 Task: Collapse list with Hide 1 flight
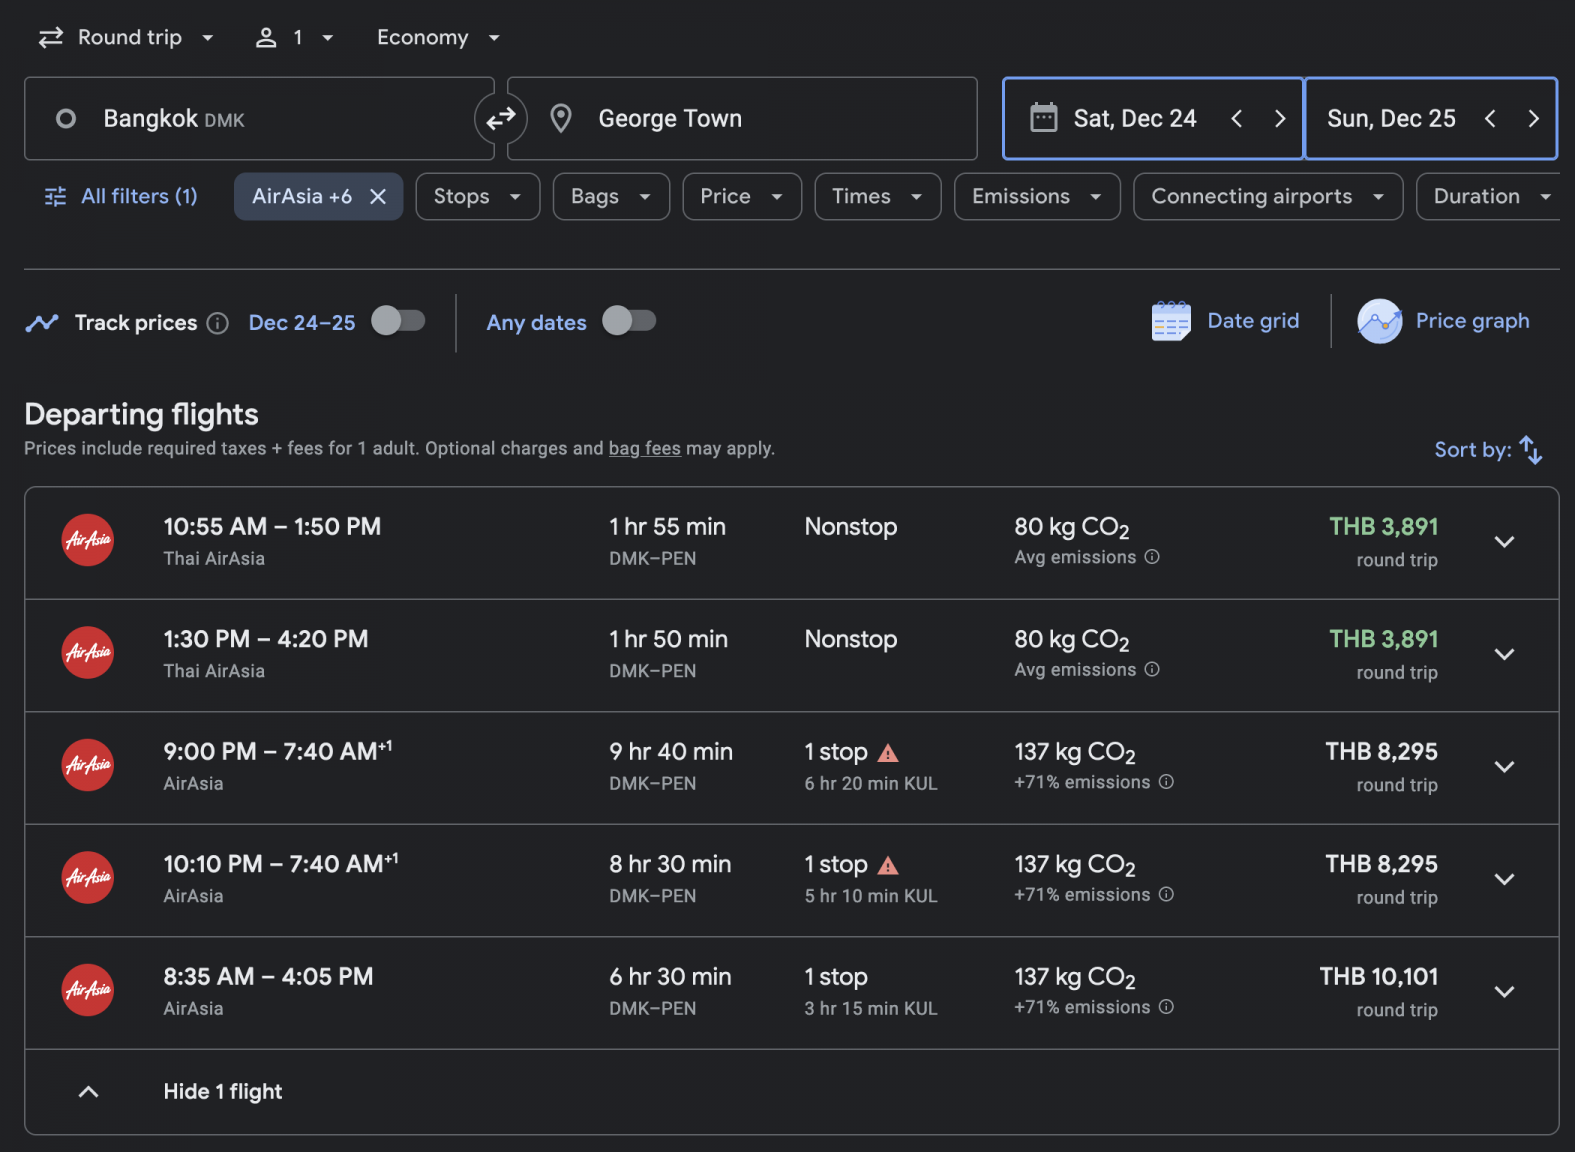pyautogui.click(x=791, y=1092)
